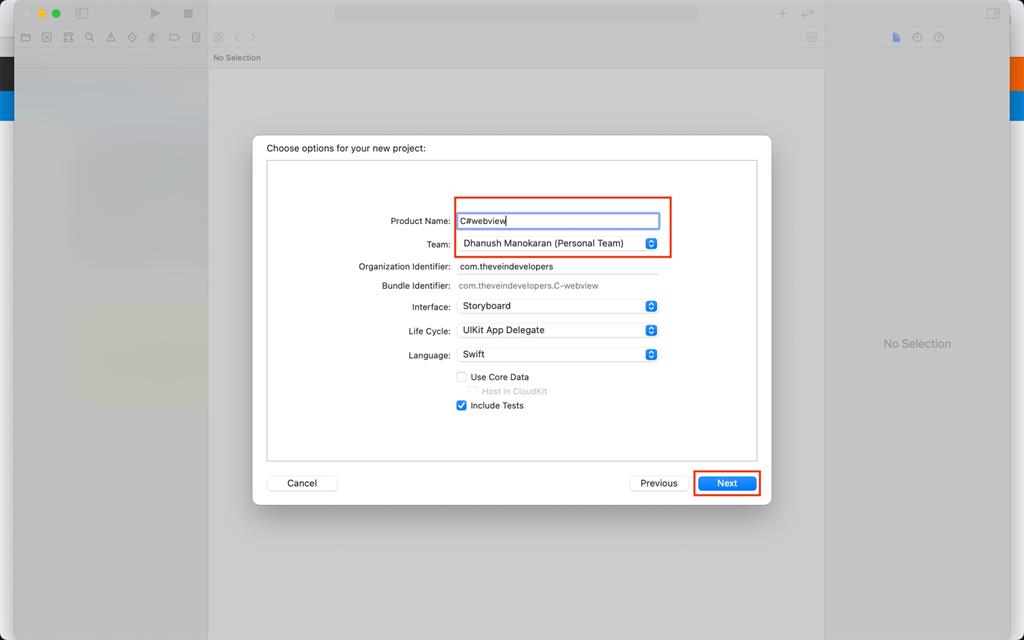The width and height of the screenshot is (1024, 640).
Task: Select the Find navigator magnifier
Action: click(89, 37)
